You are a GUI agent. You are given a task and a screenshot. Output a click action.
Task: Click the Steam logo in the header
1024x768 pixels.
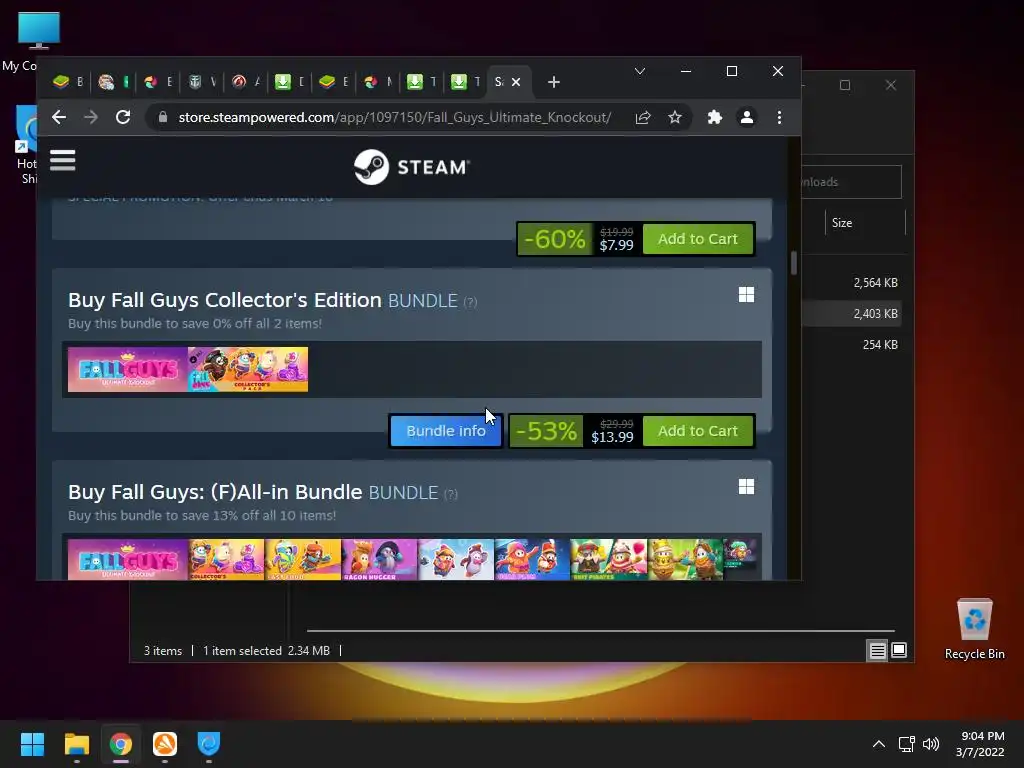411,167
